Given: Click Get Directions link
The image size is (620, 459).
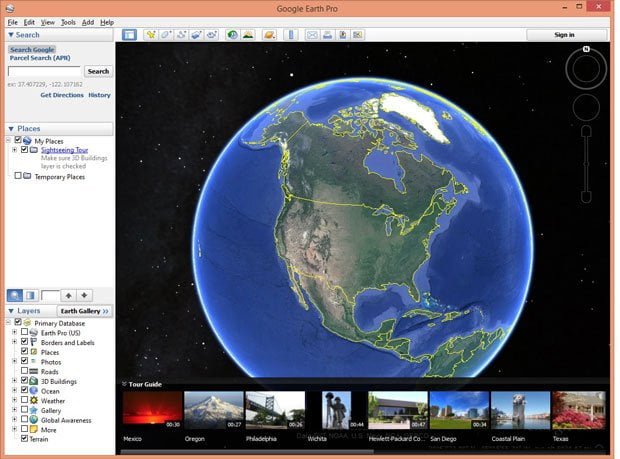Looking at the screenshot, I should tap(62, 95).
